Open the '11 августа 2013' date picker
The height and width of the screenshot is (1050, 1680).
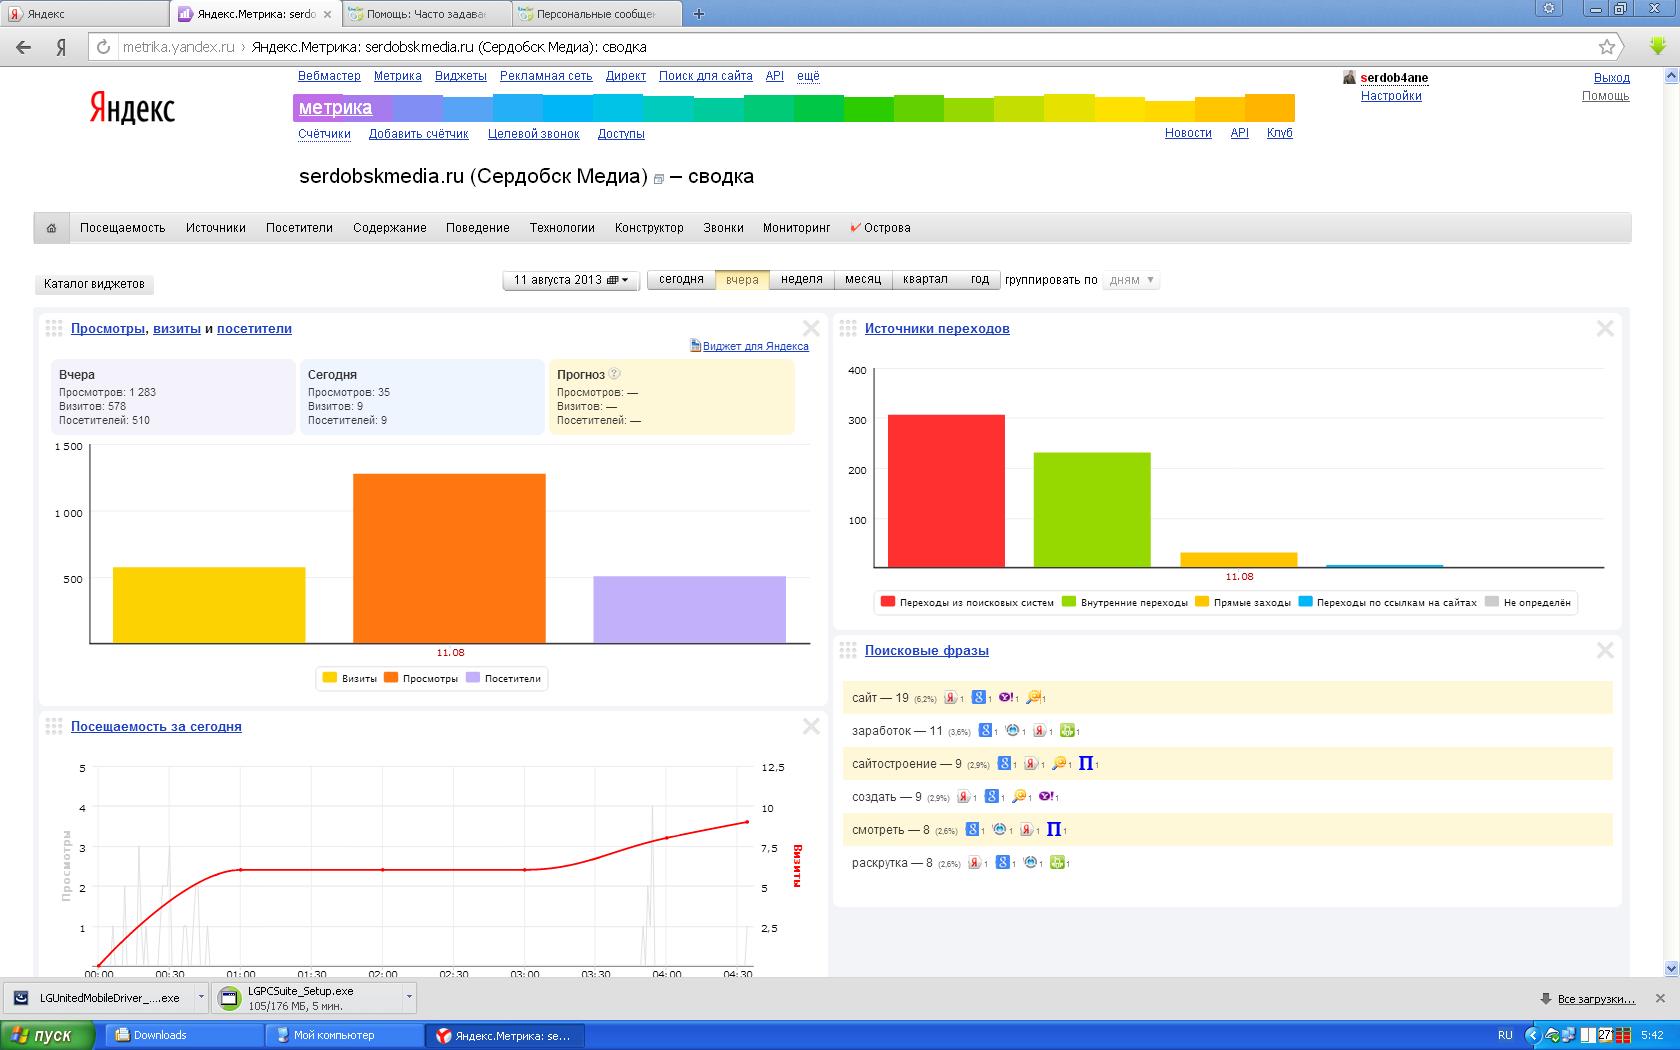pos(572,280)
